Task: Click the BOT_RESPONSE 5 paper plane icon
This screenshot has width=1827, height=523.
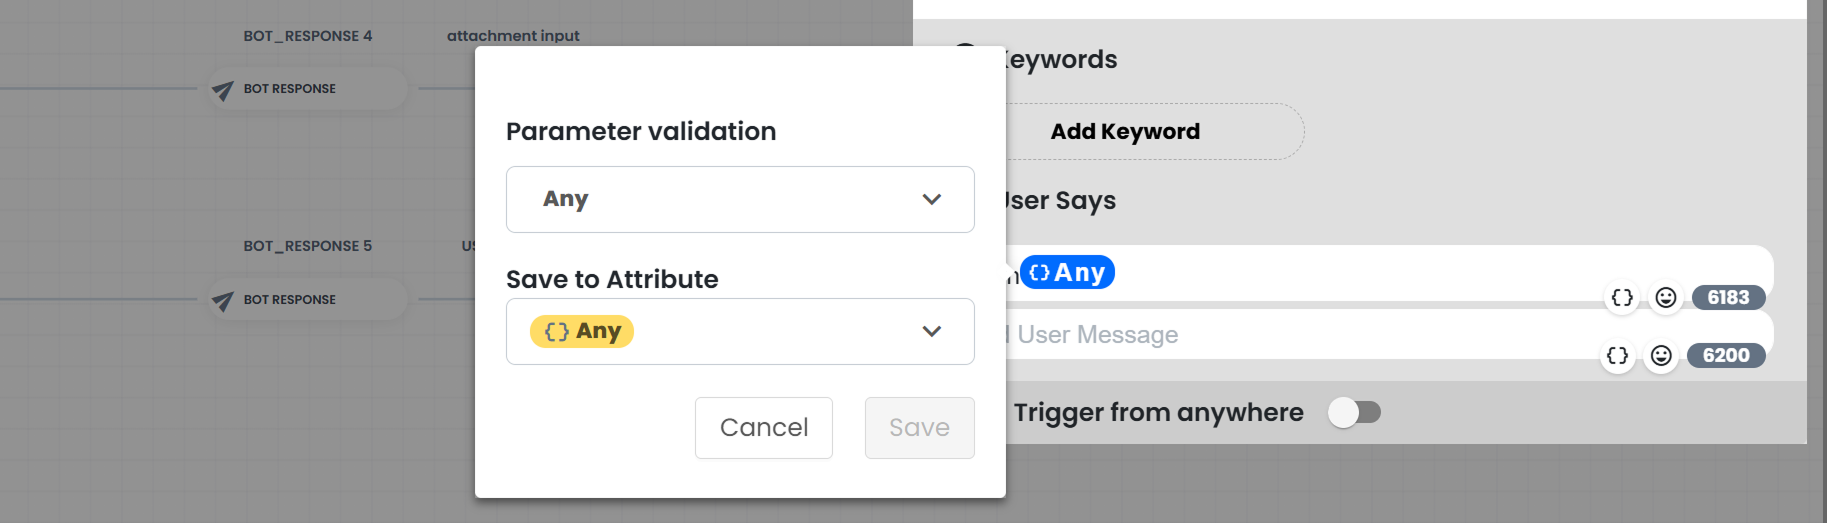Action: 223,301
